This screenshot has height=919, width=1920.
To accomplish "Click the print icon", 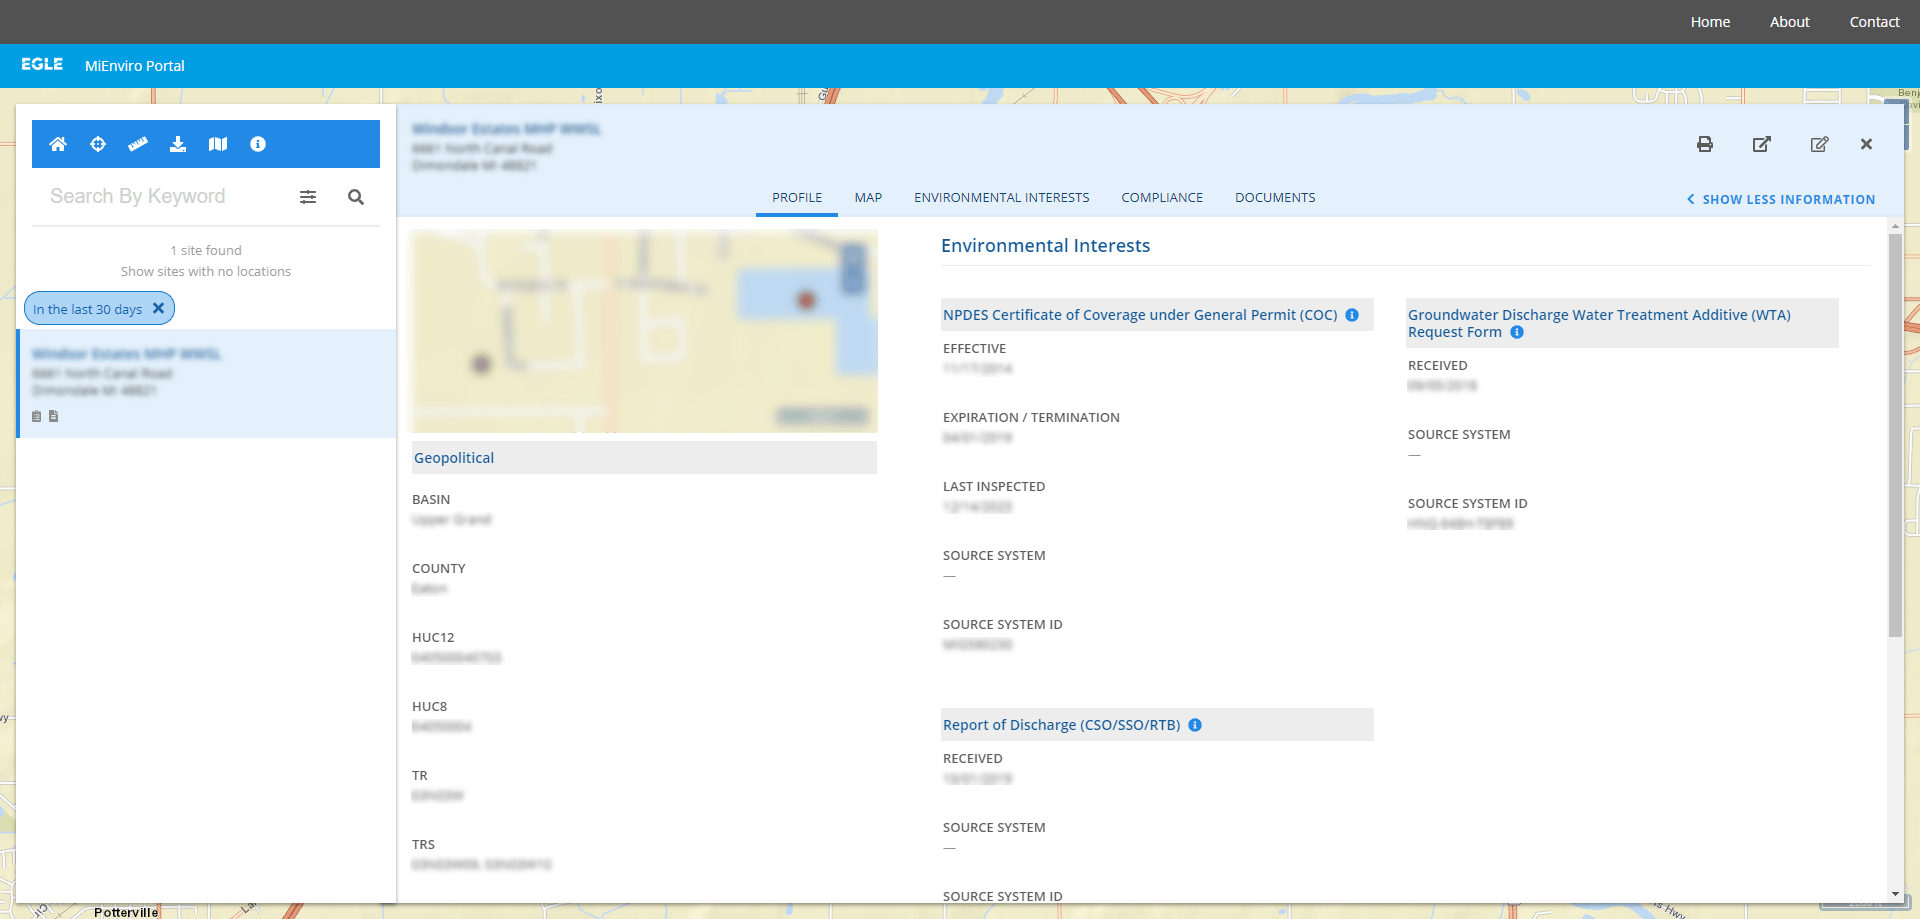I will pyautogui.click(x=1705, y=144).
